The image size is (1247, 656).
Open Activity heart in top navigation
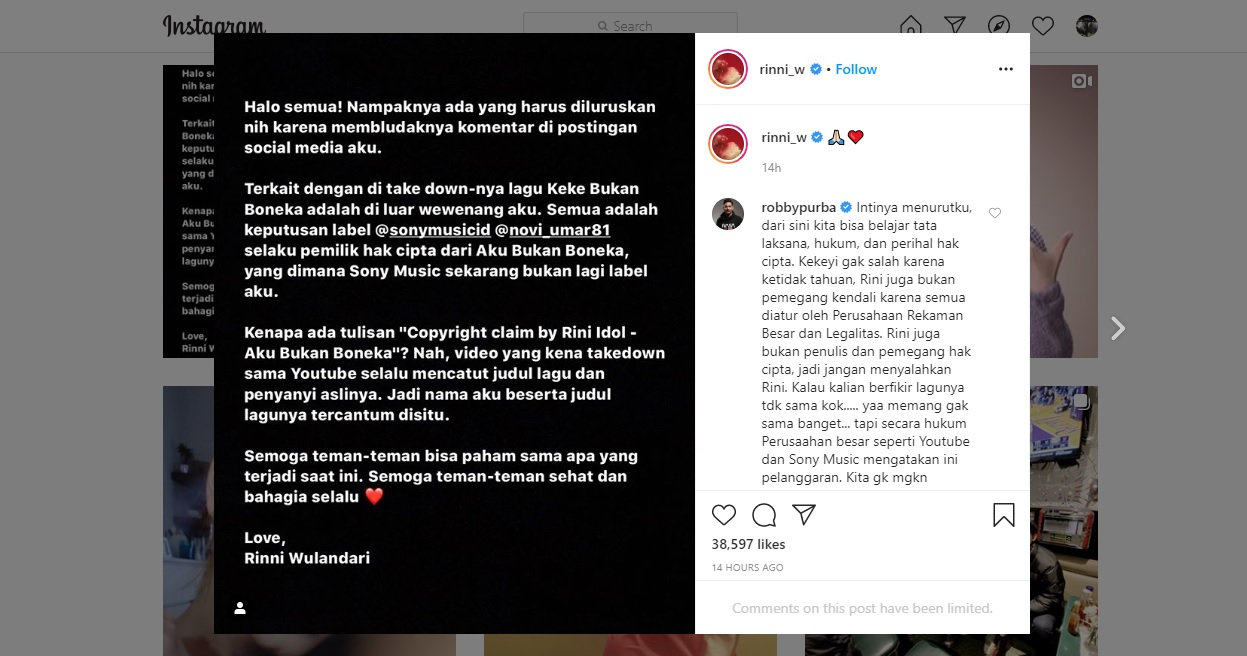[x=1043, y=26]
